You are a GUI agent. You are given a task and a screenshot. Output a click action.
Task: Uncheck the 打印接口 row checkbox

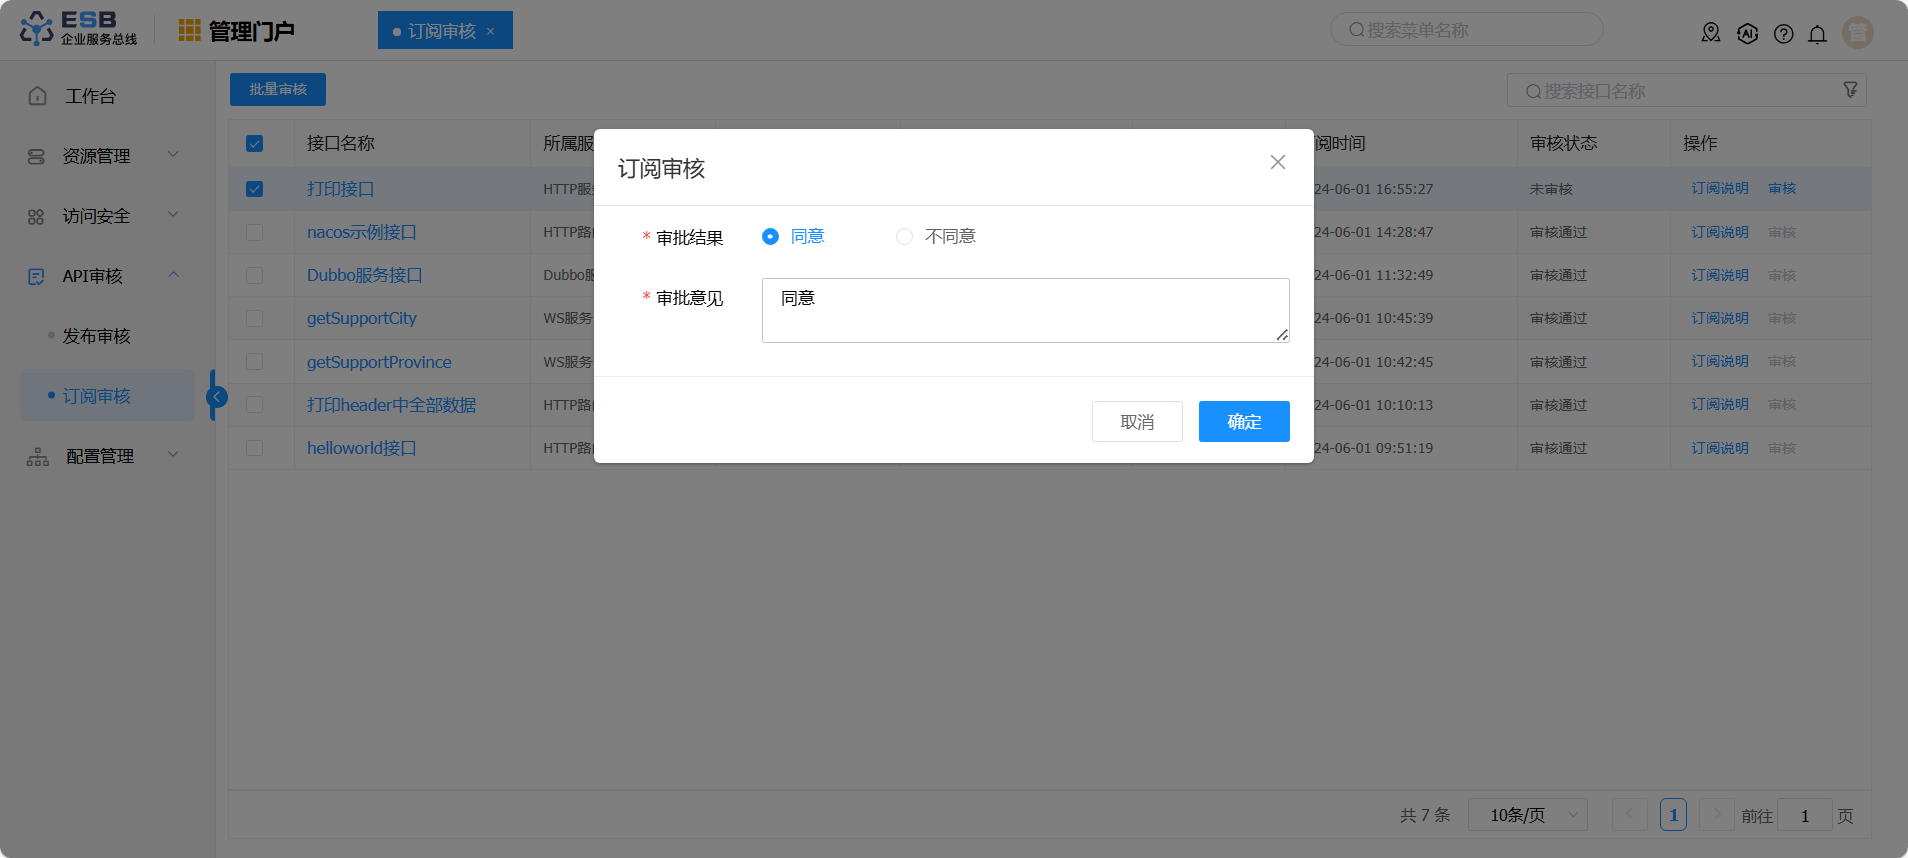pyautogui.click(x=255, y=189)
